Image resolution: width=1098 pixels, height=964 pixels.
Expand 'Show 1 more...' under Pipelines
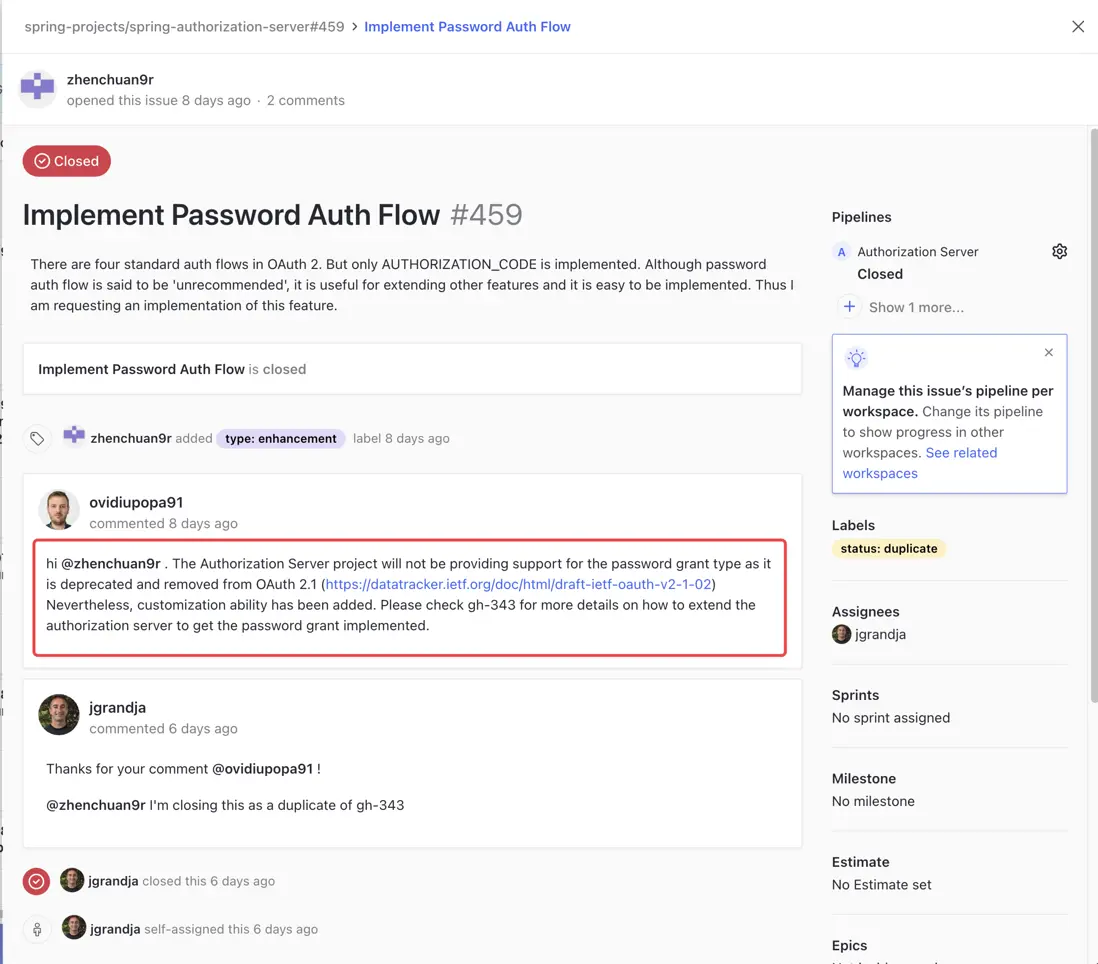pyautogui.click(x=916, y=307)
